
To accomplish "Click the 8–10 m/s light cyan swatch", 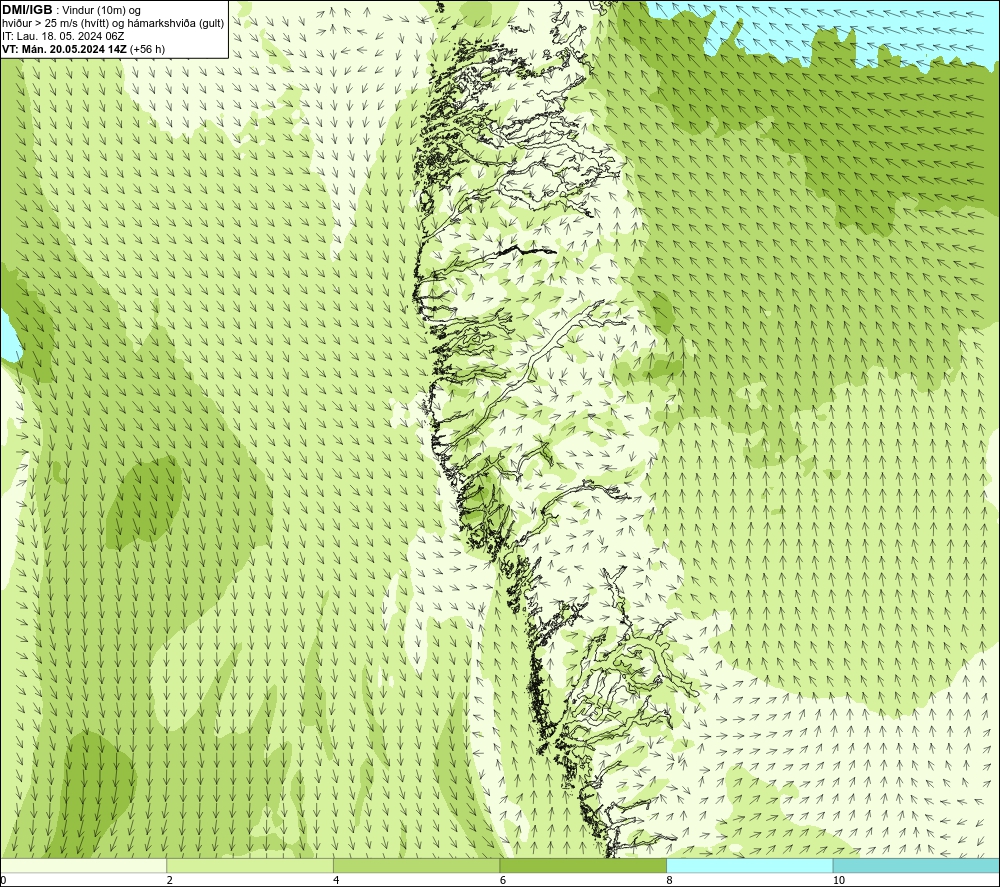I will click(x=749, y=865).
